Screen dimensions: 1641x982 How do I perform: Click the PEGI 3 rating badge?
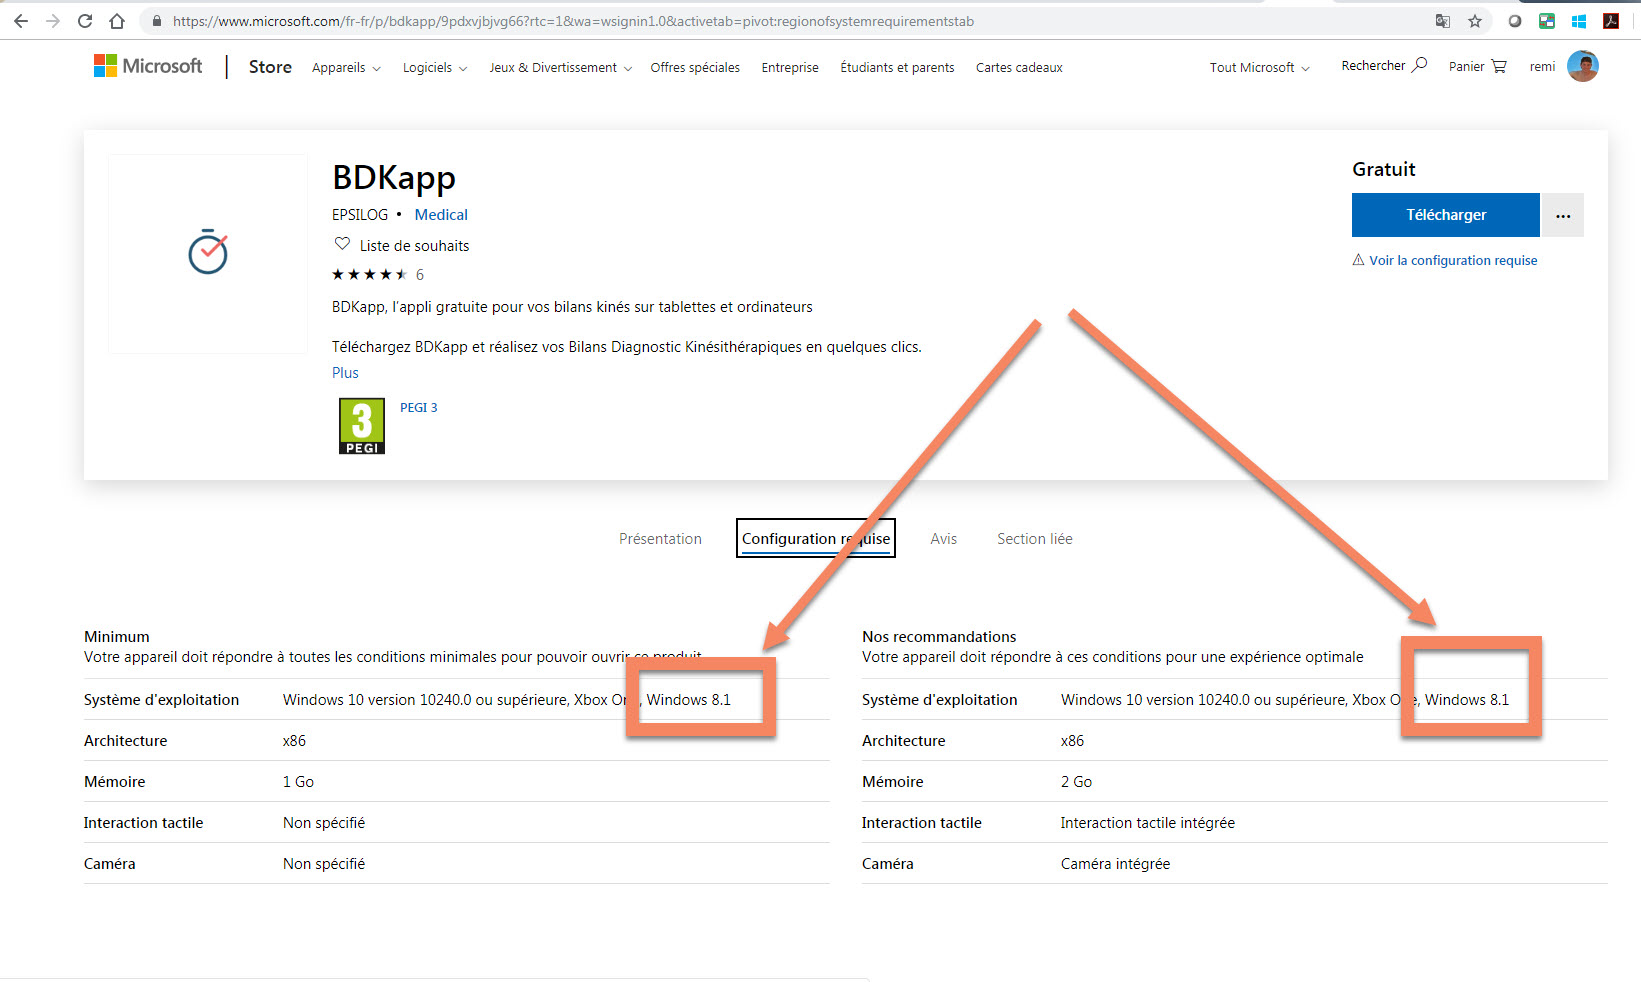point(362,426)
